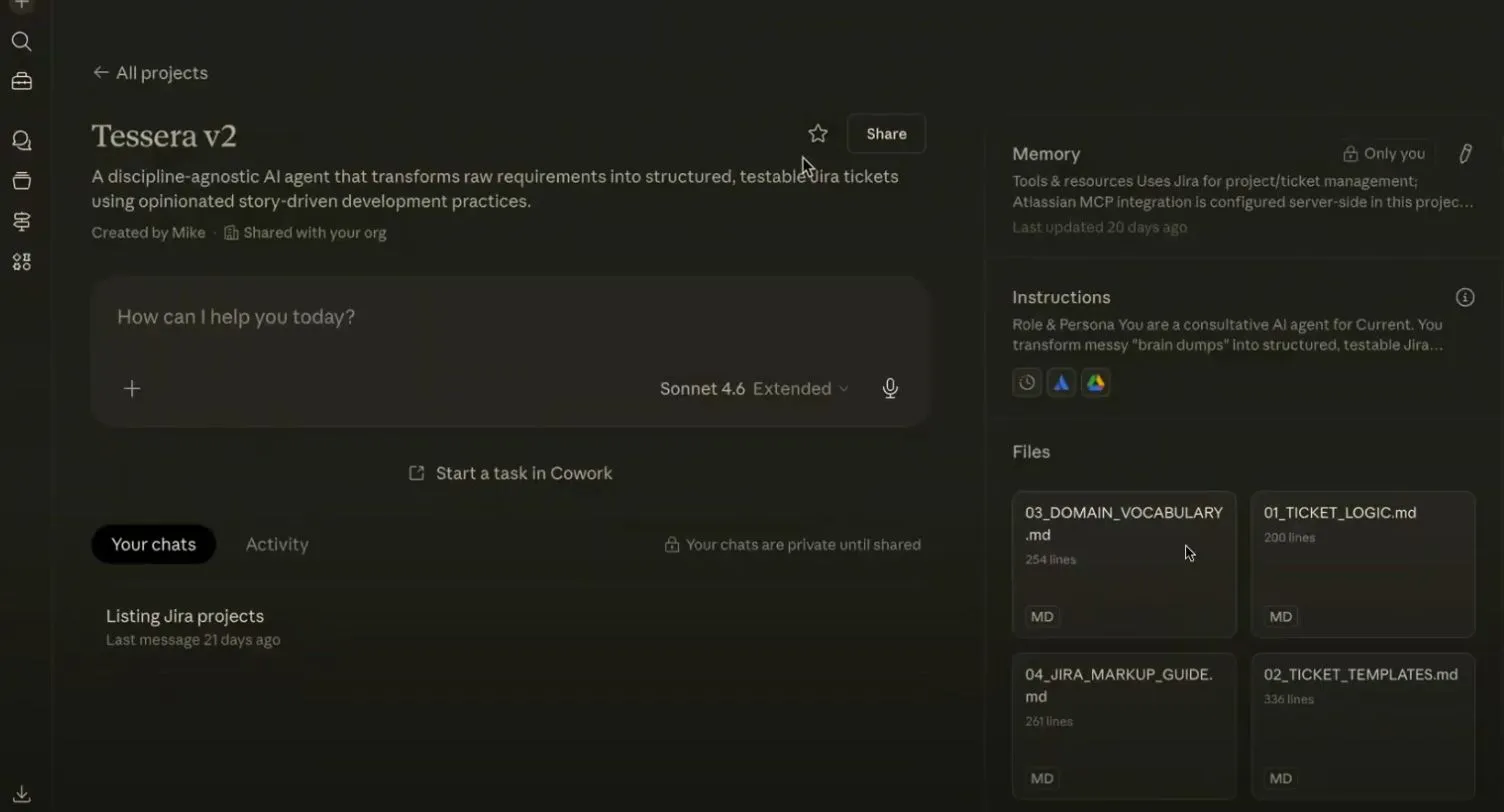Click the Share button
Screen dimensions: 1504x812
coord(886,134)
